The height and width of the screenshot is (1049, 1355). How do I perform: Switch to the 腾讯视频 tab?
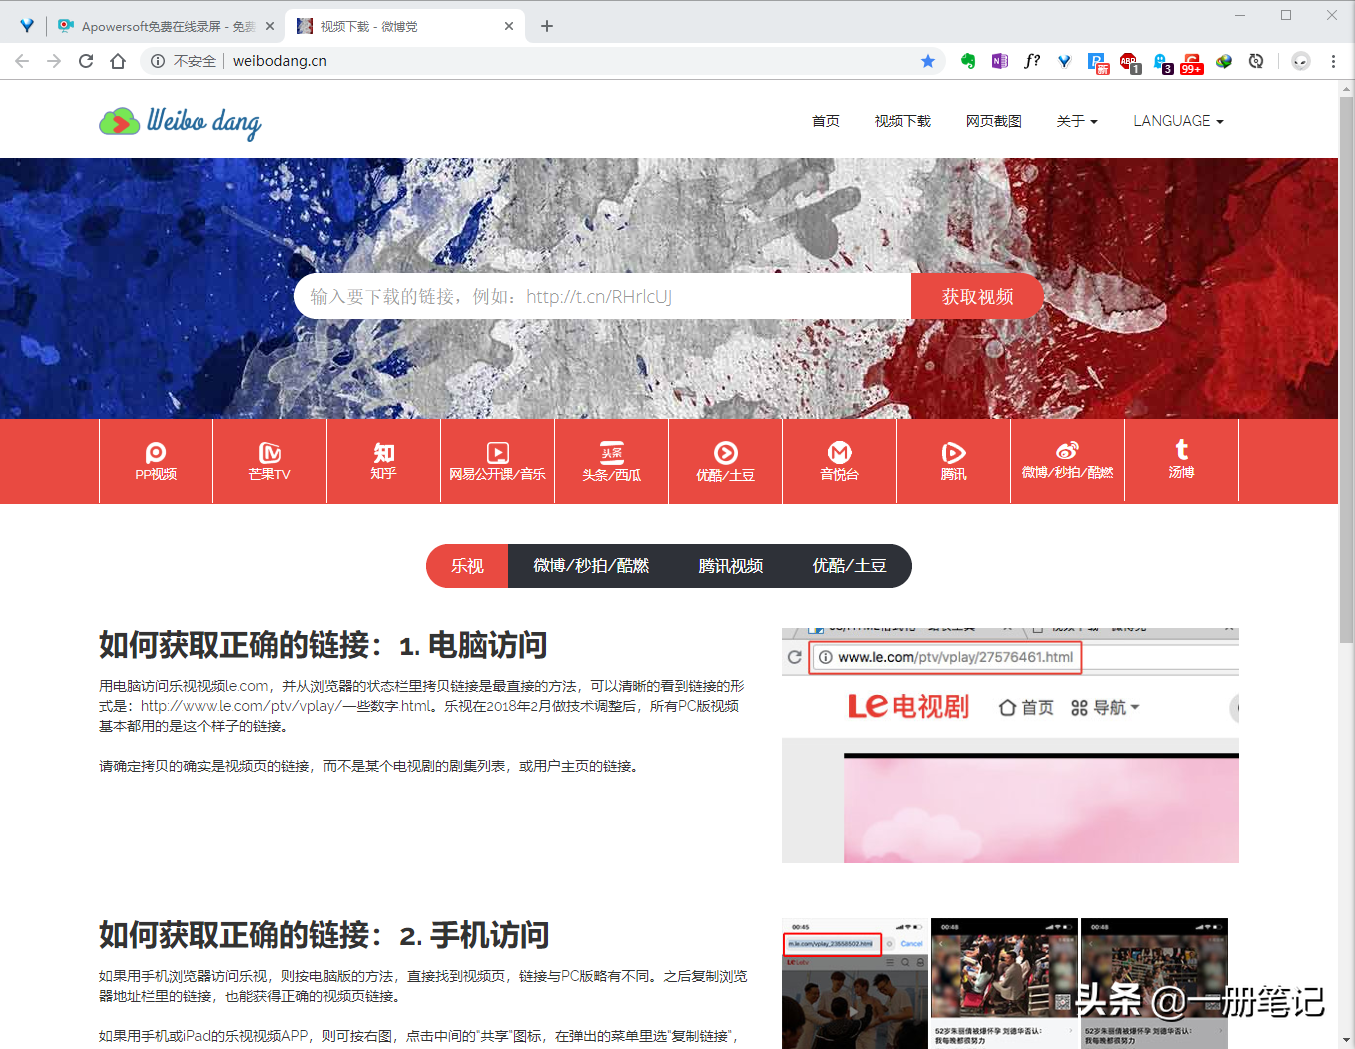point(731,566)
